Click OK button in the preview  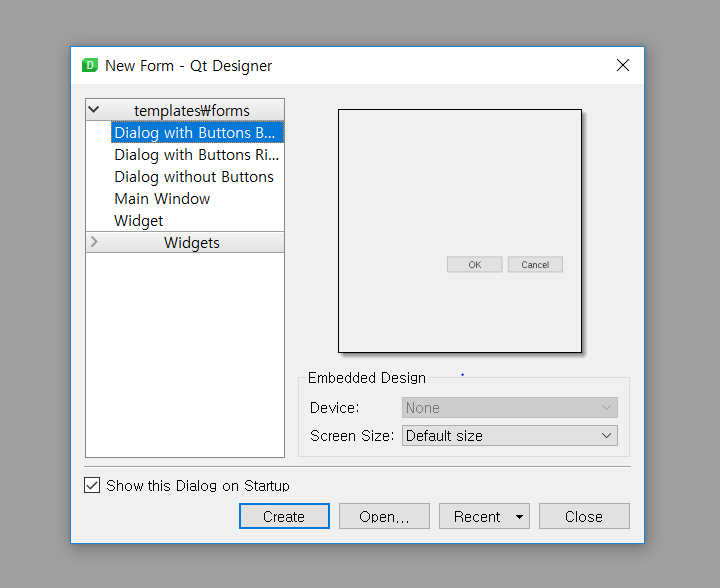[x=475, y=265]
